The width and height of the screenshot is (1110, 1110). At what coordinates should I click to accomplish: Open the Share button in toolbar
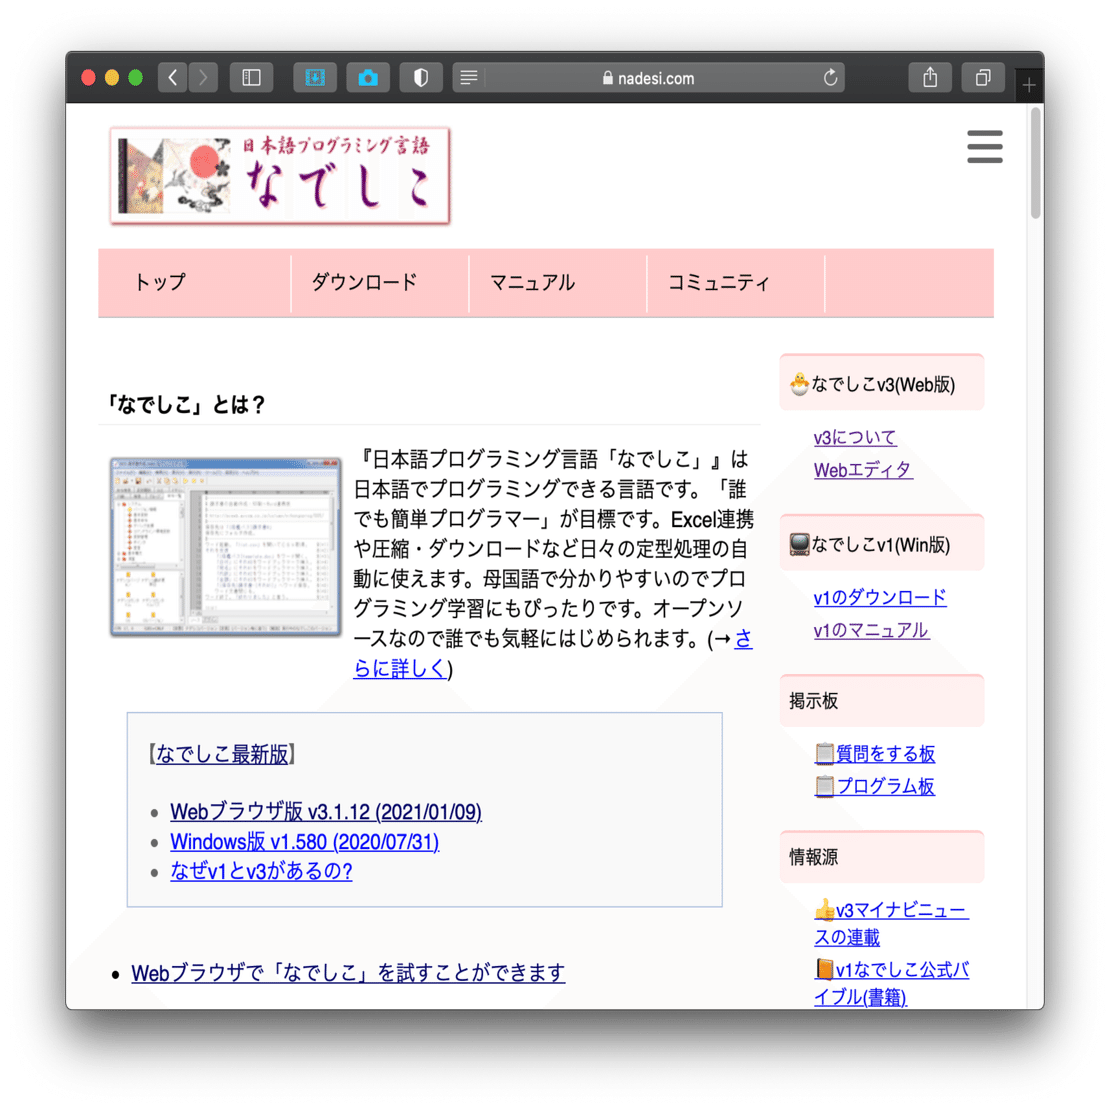pos(930,77)
